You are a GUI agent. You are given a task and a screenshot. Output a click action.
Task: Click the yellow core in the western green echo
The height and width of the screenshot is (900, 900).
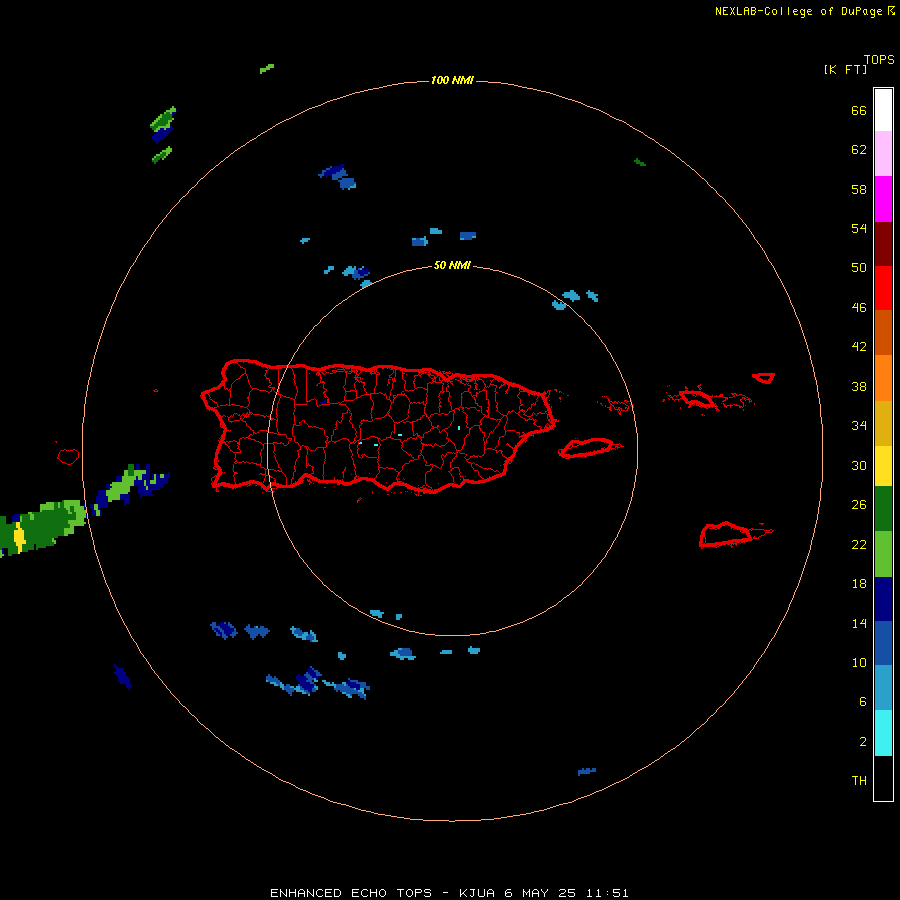pos(20,537)
